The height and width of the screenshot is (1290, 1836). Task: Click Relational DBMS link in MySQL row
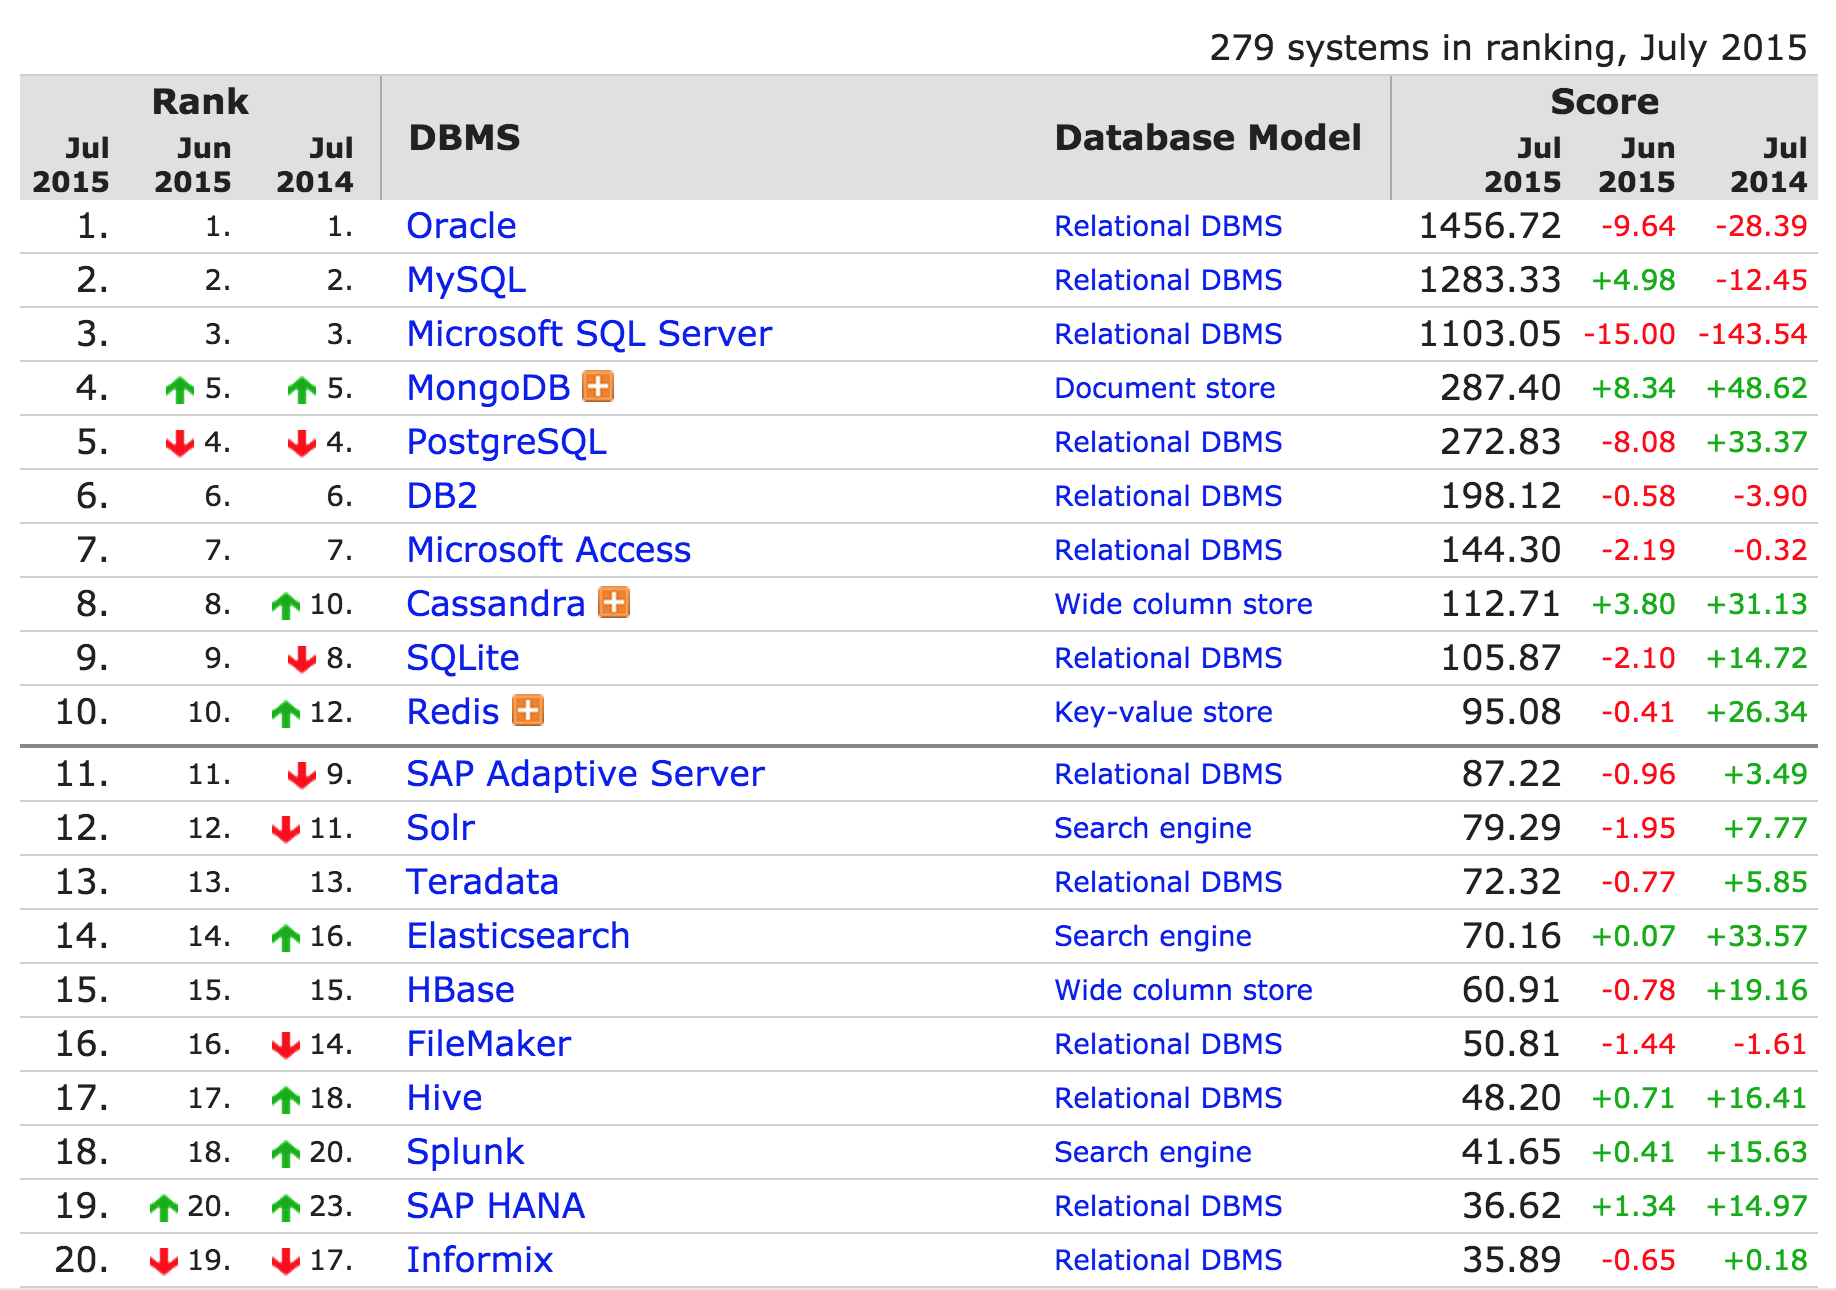pyautogui.click(x=1168, y=280)
